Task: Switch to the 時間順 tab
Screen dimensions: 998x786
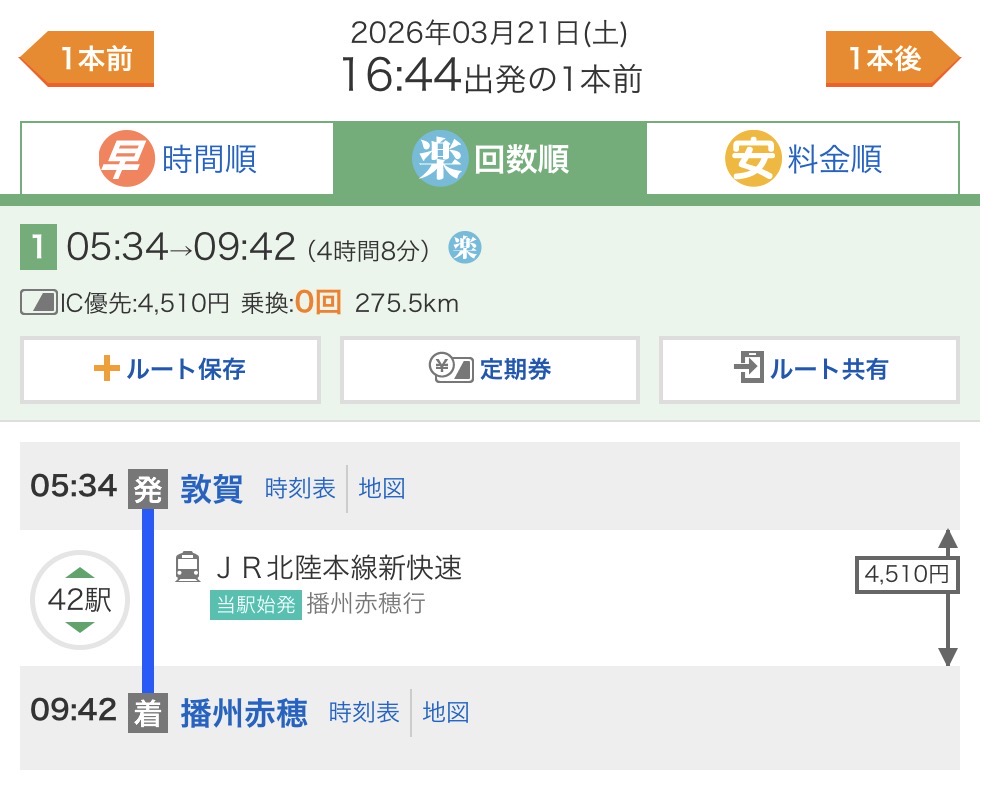Action: point(177,159)
